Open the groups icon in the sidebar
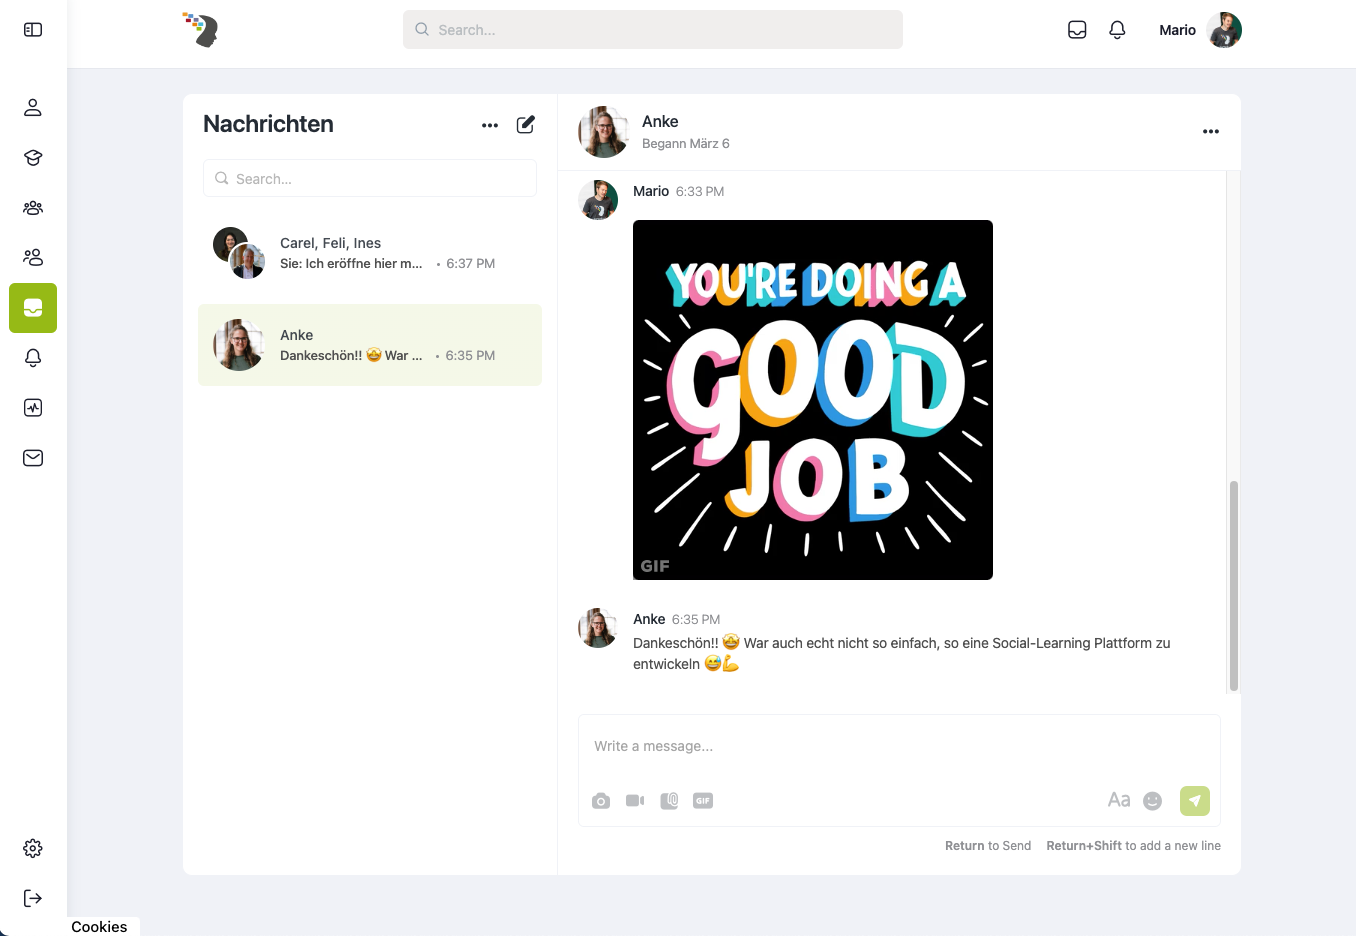The height and width of the screenshot is (936, 1356). click(x=33, y=207)
